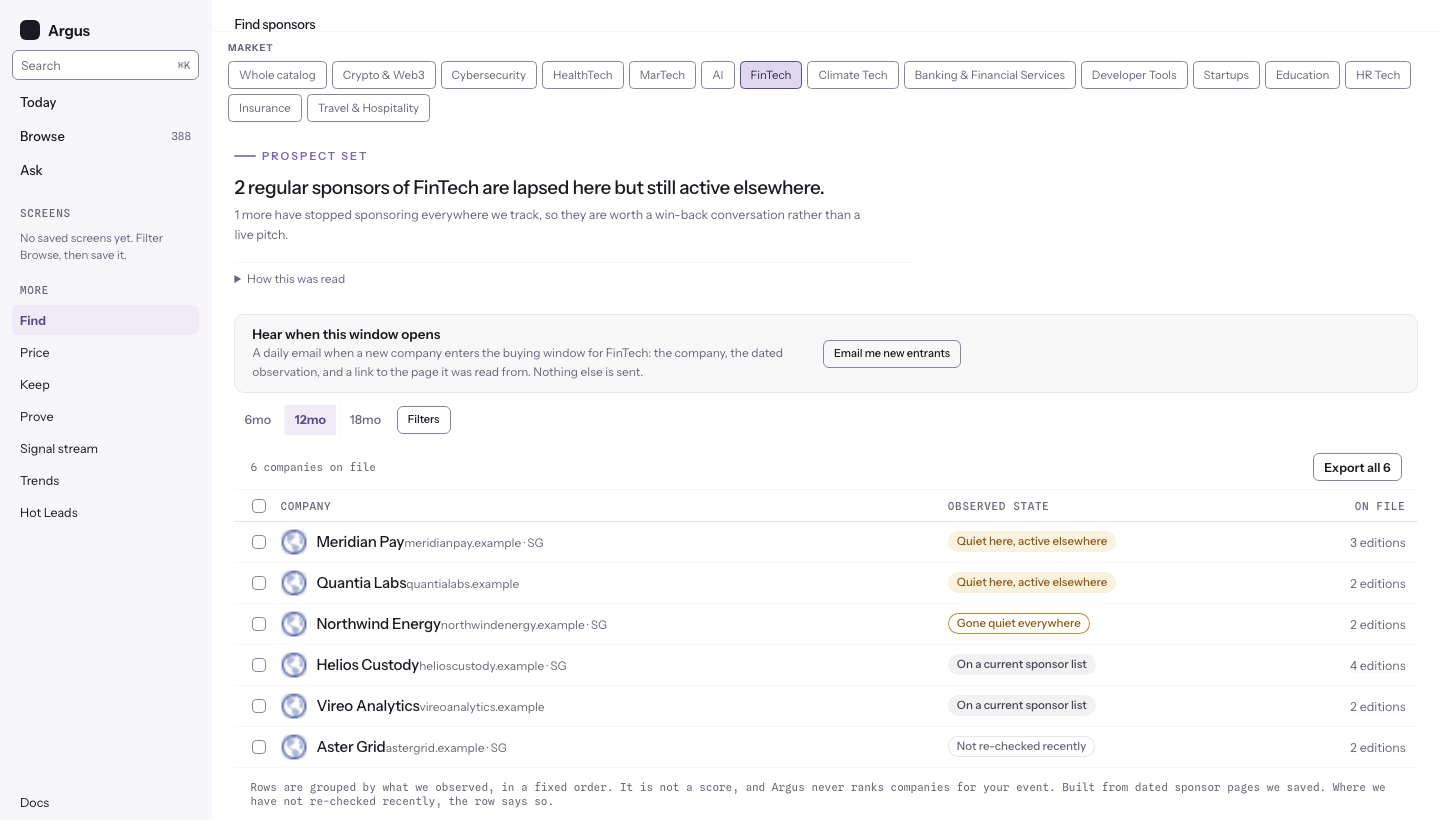The height and width of the screenshot is (820, 1440).
Task: Click the Email me new entrants button
Action: point(892,354)
